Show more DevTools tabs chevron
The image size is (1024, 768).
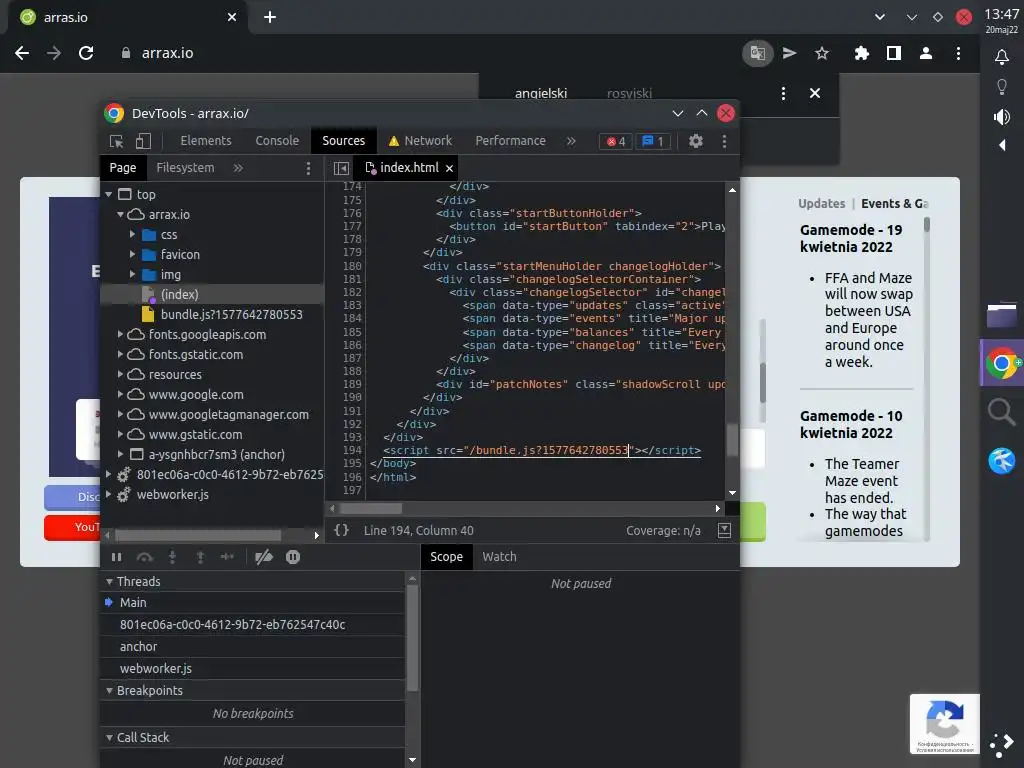pyautogui.click(x=571, y=141)
